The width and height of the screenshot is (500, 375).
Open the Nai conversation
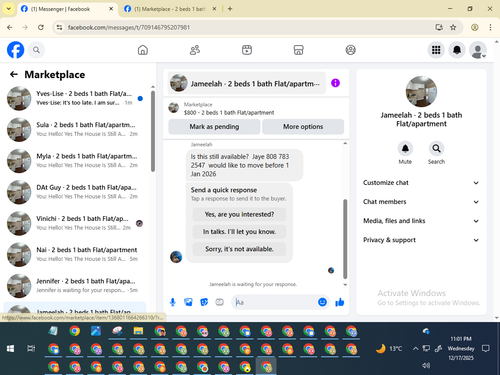pyautogui.click(x=75, y=255)
